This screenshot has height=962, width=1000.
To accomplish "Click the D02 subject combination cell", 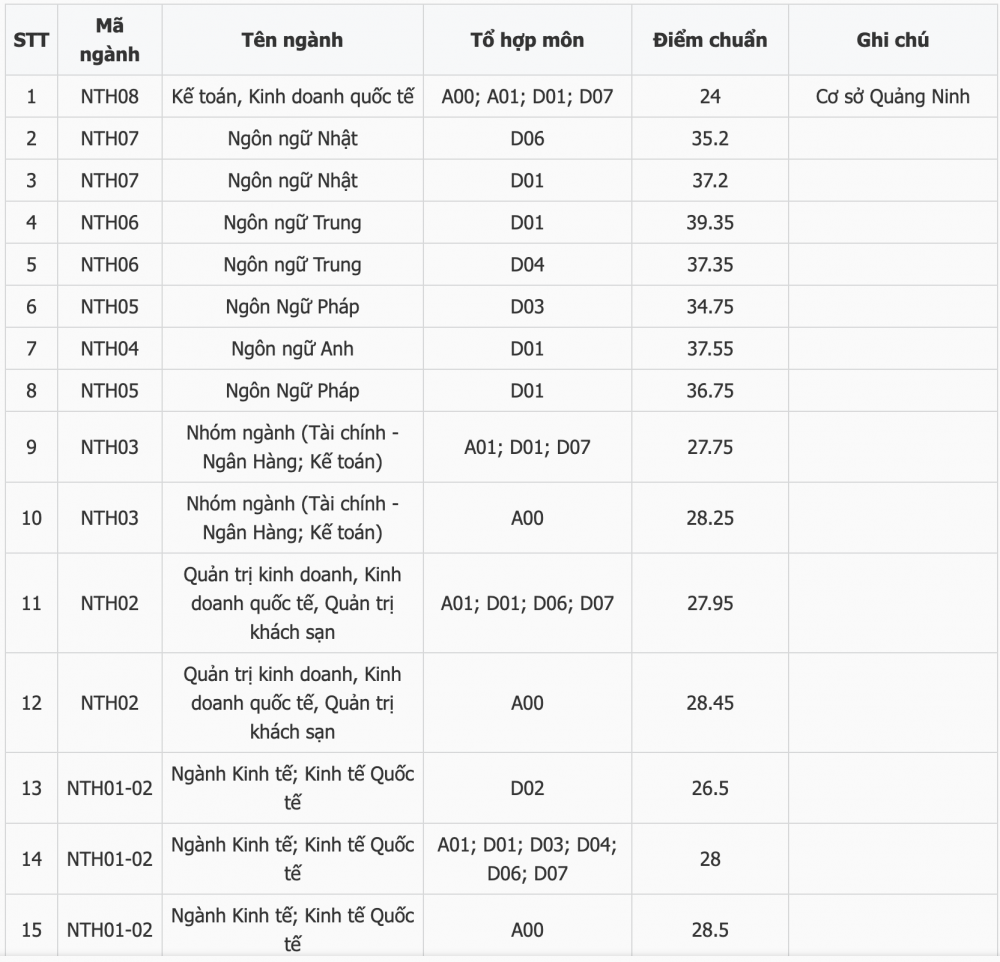I will (x=527, y=788).
